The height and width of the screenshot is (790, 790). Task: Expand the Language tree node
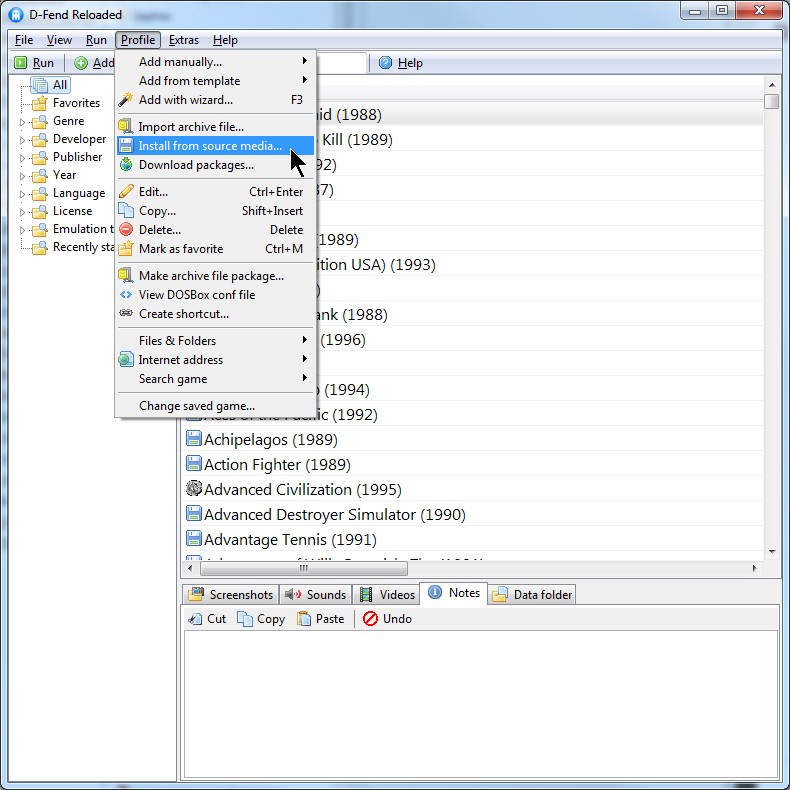point(22,194)
